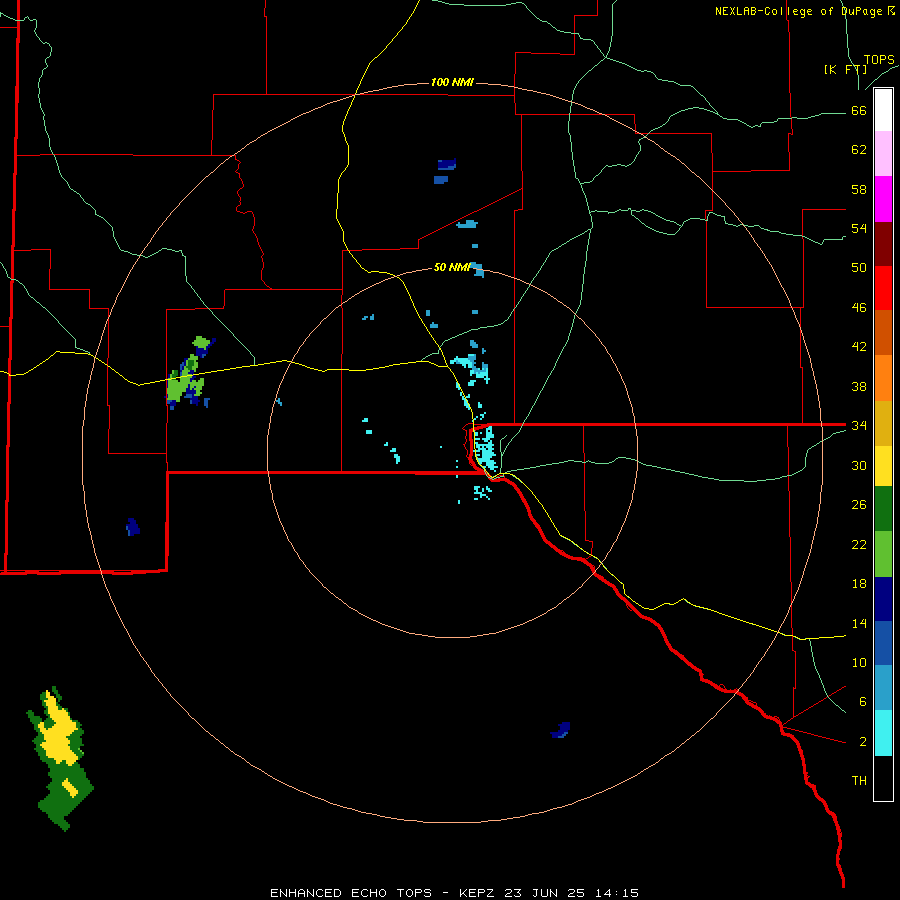Click the white swatch in the tops legend
This screenshot has width=900, height=900.
tap(883, 110)
